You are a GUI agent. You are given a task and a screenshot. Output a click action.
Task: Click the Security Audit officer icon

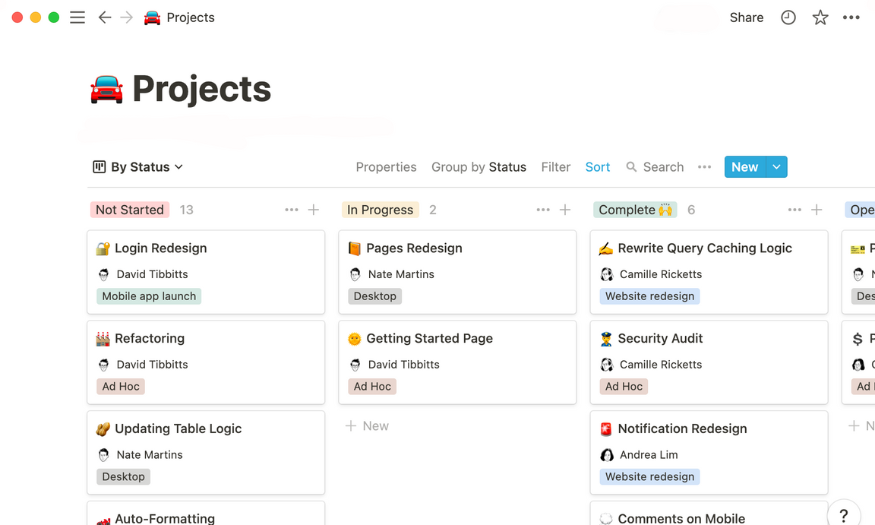click(606, 339)
